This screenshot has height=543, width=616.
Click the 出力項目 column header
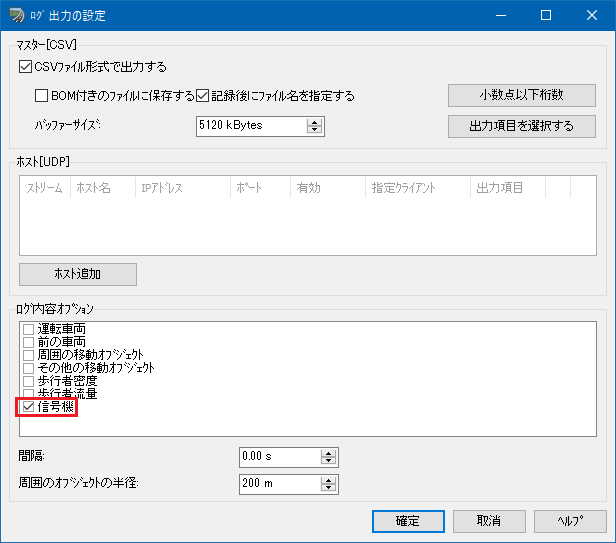[508, 188]
